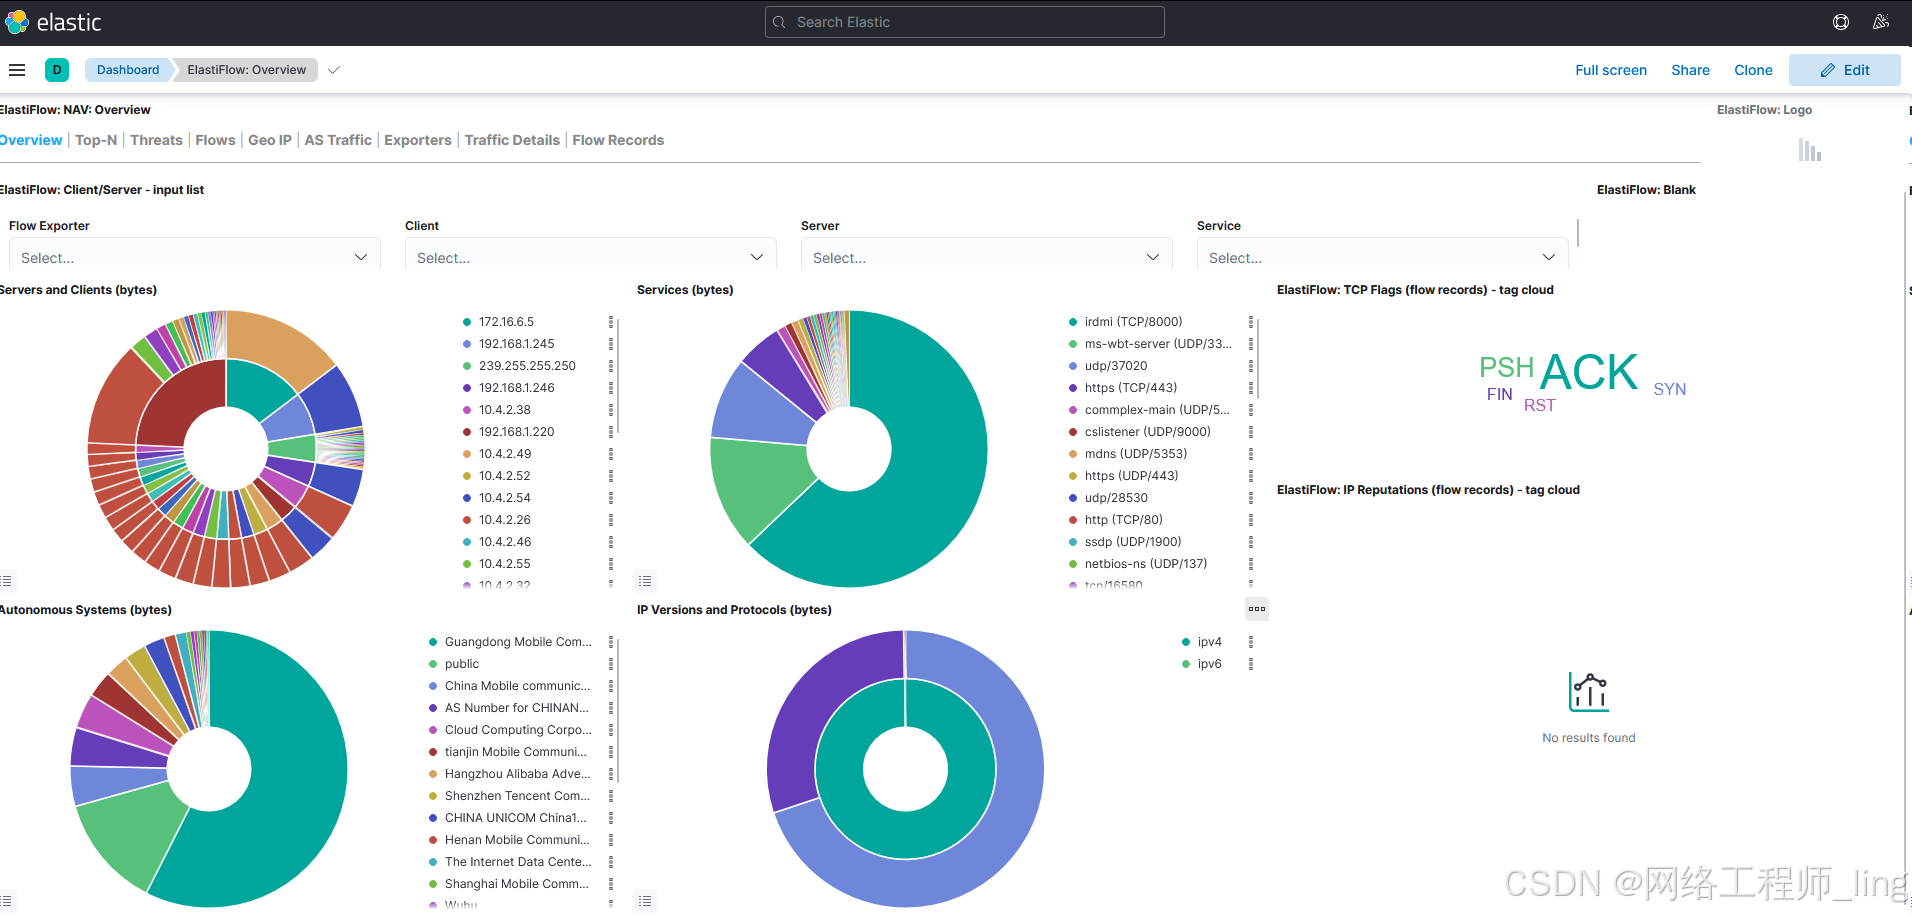Click the irdmi (TCP/8000) legend color dot
This screenshot has width=1912, height=915.
tap(1073, 322)
